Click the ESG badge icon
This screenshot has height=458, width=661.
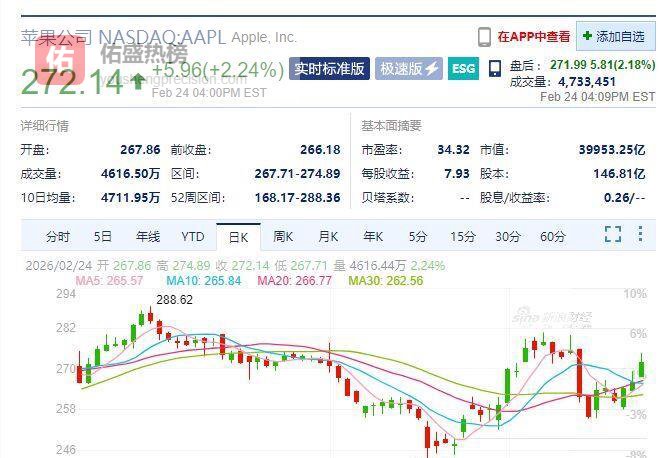coord(463,69)
